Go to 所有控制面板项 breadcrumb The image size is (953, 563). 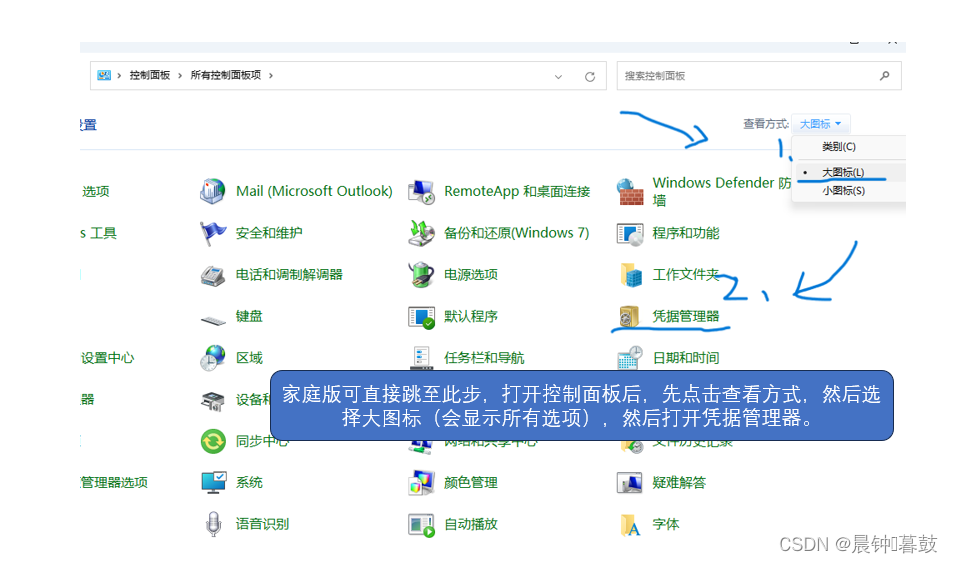[225, 75]
